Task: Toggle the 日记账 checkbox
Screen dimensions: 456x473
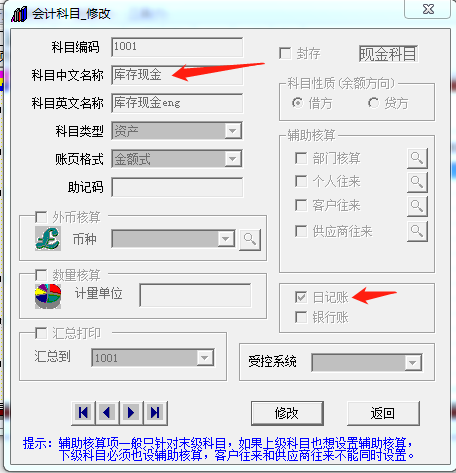Action: tap(301, 297)
